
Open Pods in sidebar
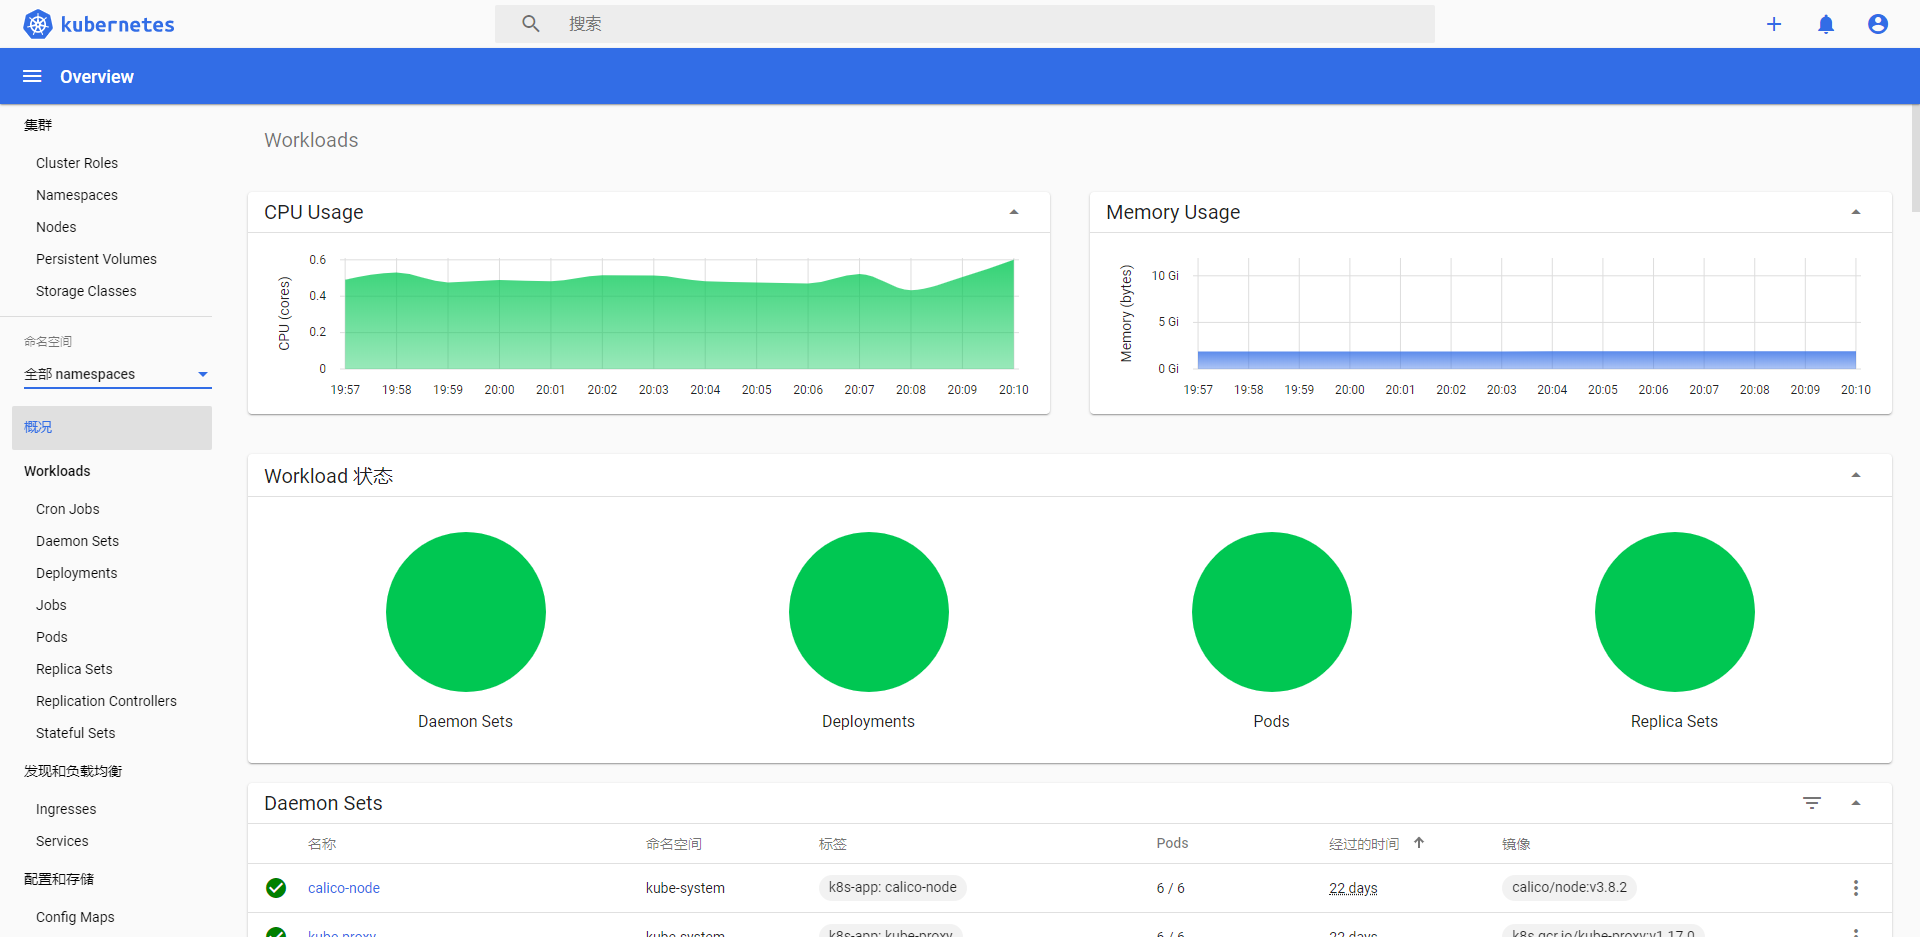tap(52, 637)
